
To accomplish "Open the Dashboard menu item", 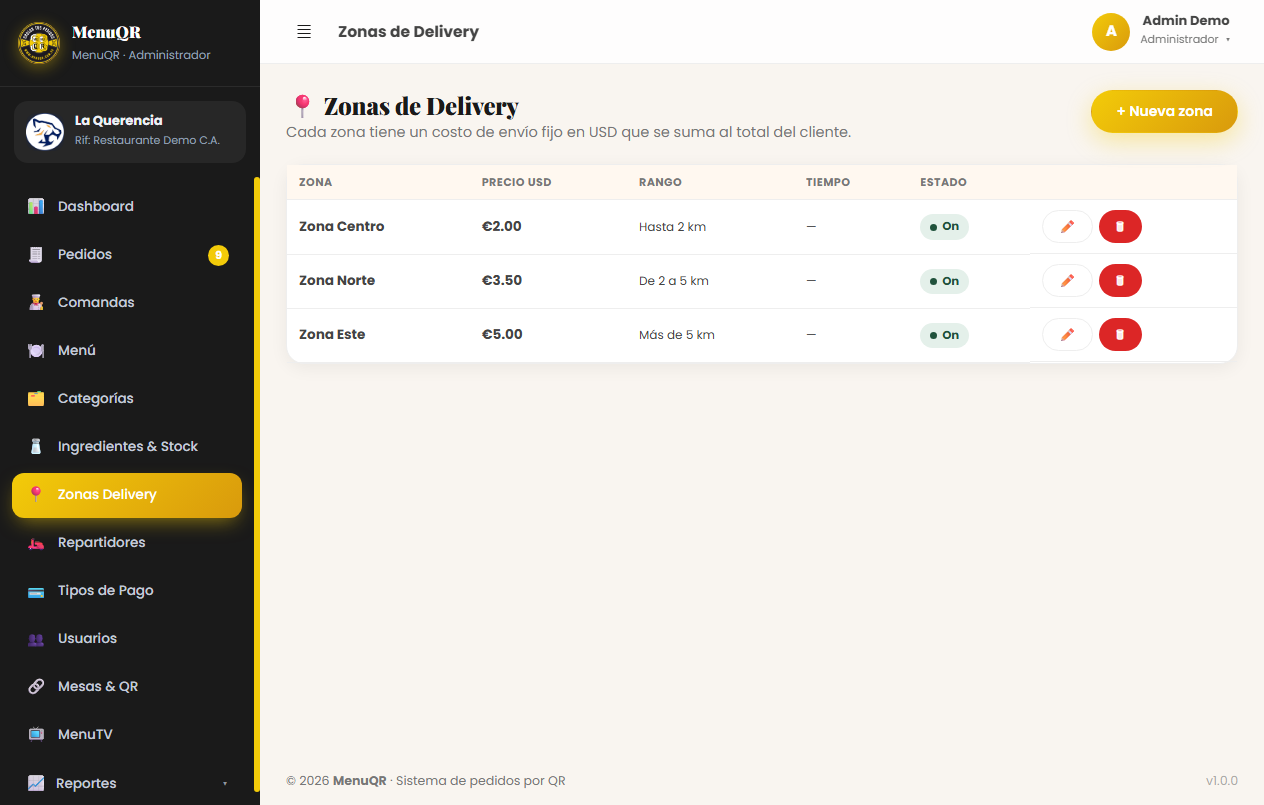I will point(127,206).
